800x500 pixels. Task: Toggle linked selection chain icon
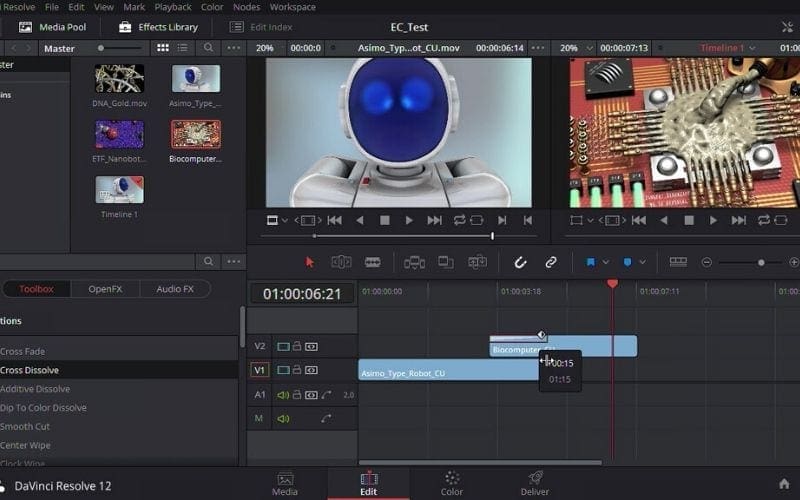tap(551, 262)
